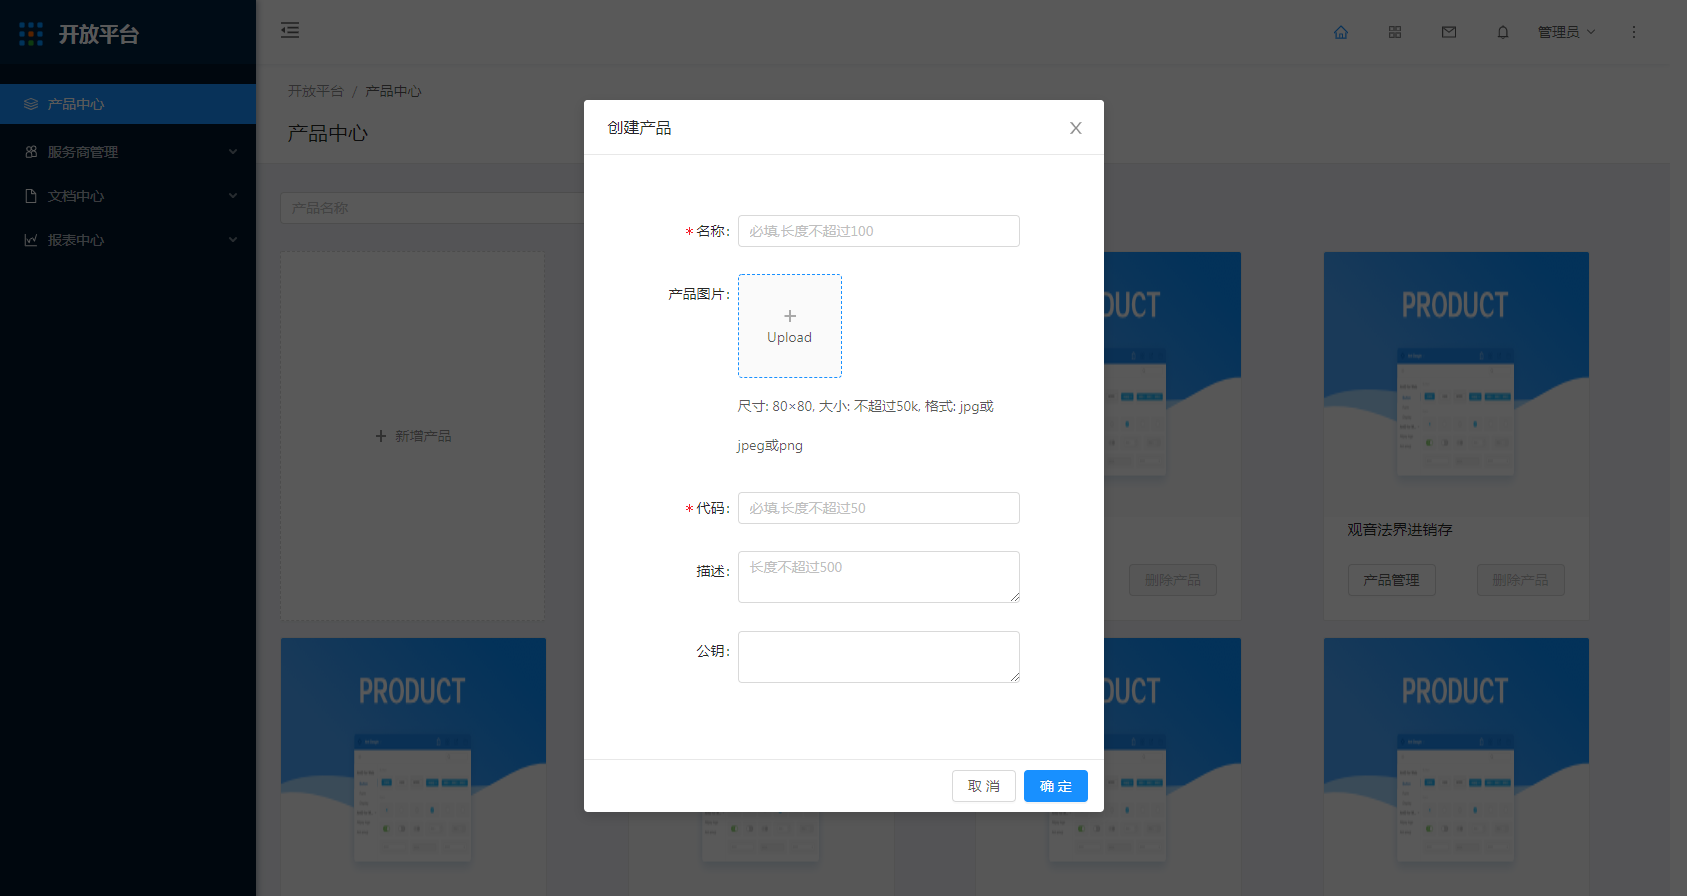Click the 文档中心 document icon

coord(31,196)
